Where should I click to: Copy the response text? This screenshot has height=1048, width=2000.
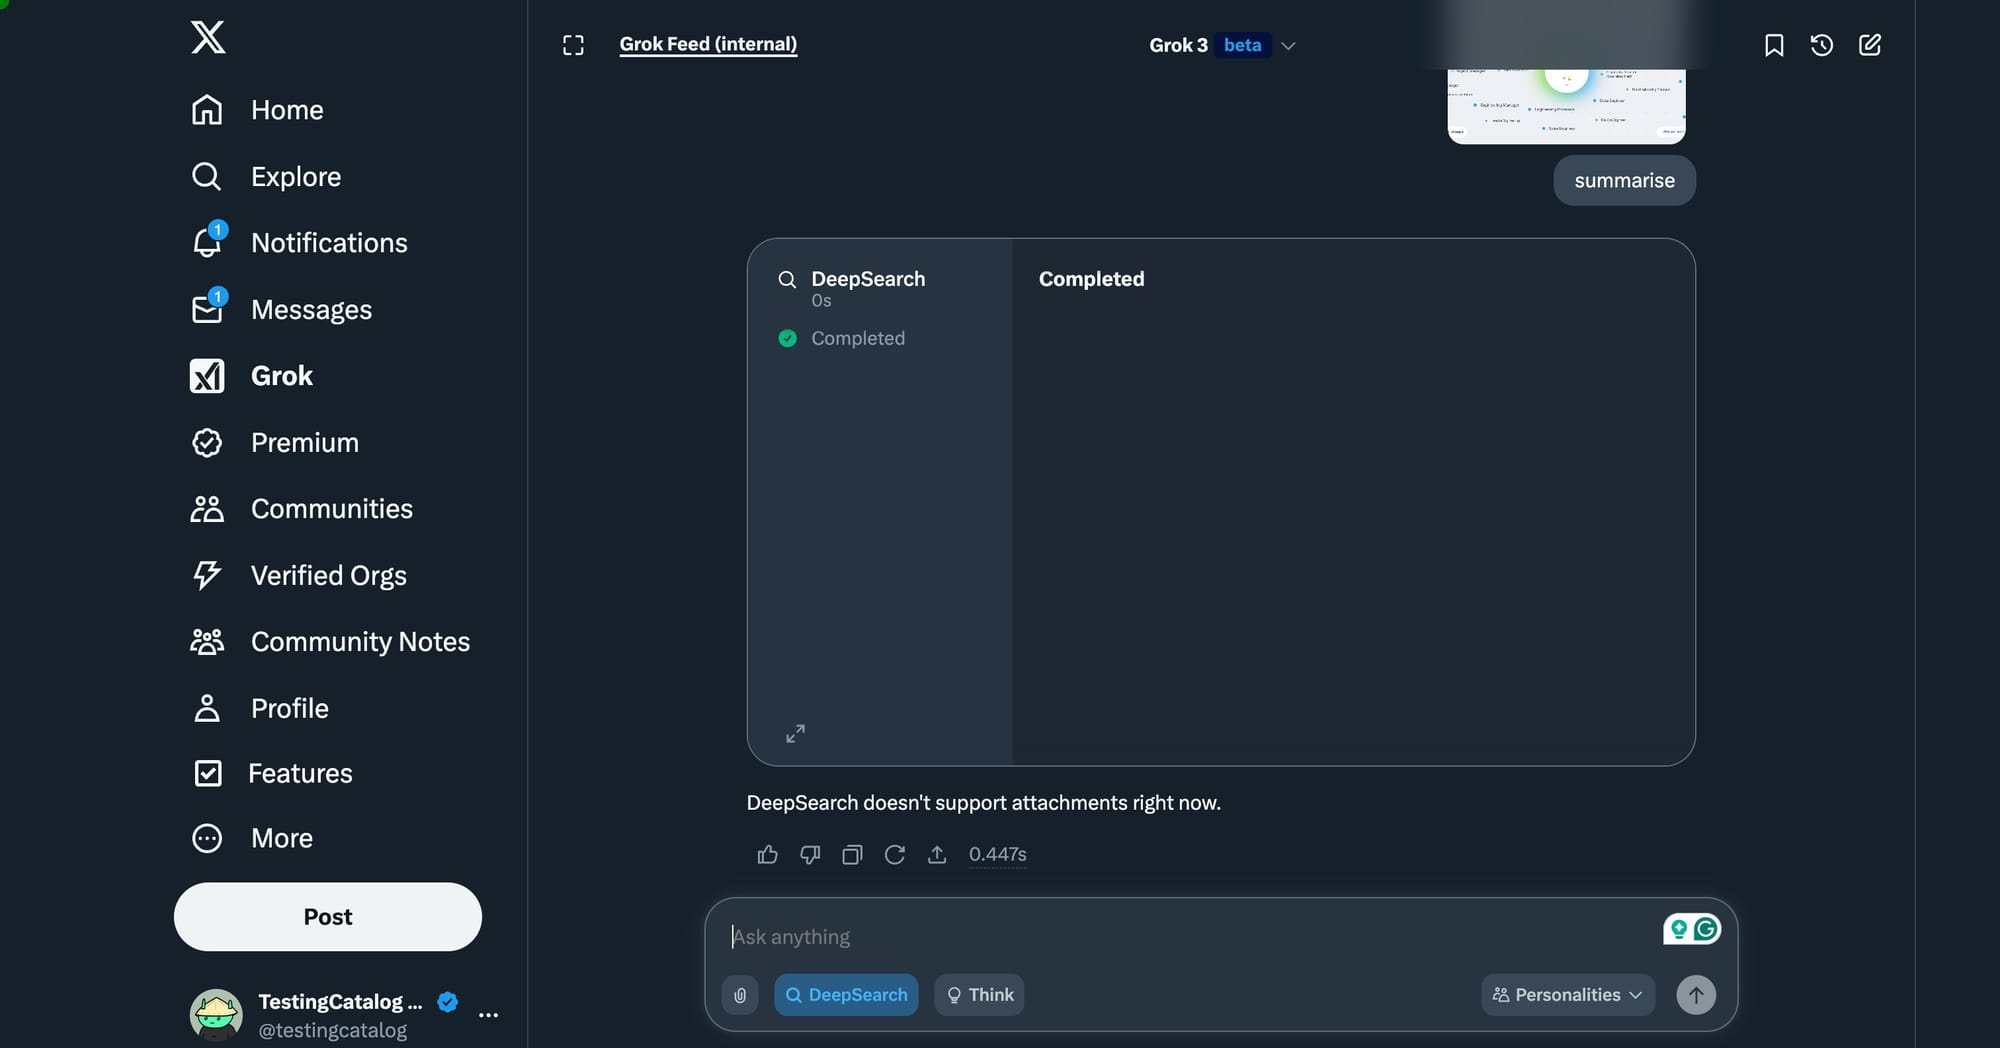pyautogui.click(x=852, y=854)
